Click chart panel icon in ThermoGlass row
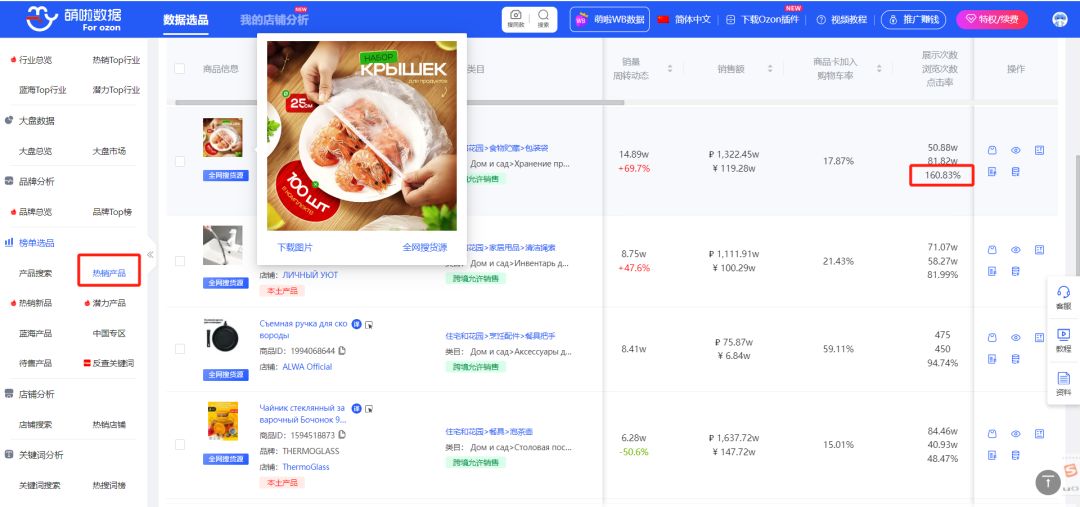The width and height of the screenshot is (1080, 507). (x=1039, y=433)
